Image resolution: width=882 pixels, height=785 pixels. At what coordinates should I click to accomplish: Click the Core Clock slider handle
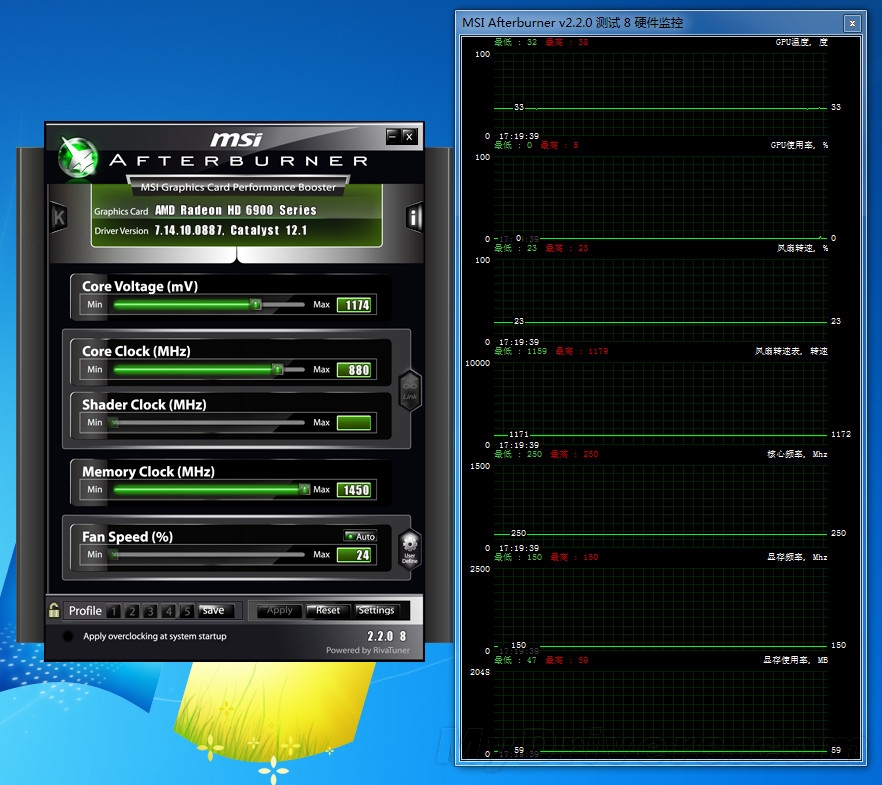pyautogui.click(x=278, y=369)
